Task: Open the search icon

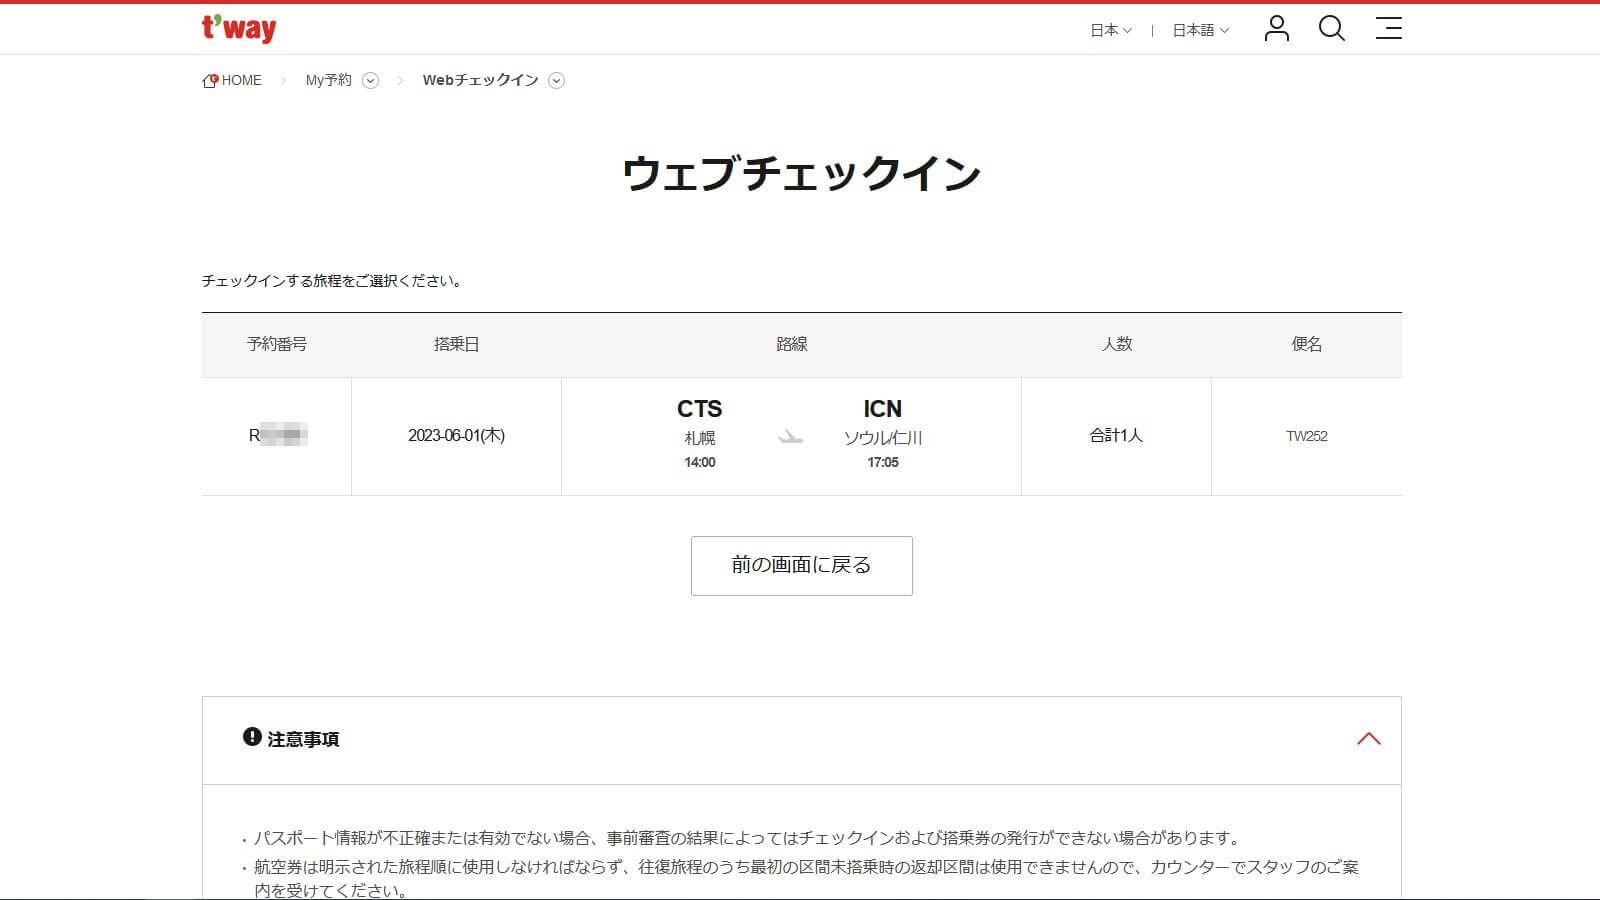Action: pos(1331,29)
